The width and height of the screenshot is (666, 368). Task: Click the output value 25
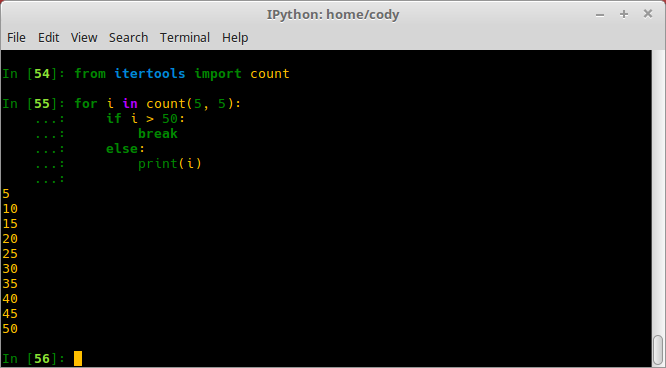[x=10, y=254]
